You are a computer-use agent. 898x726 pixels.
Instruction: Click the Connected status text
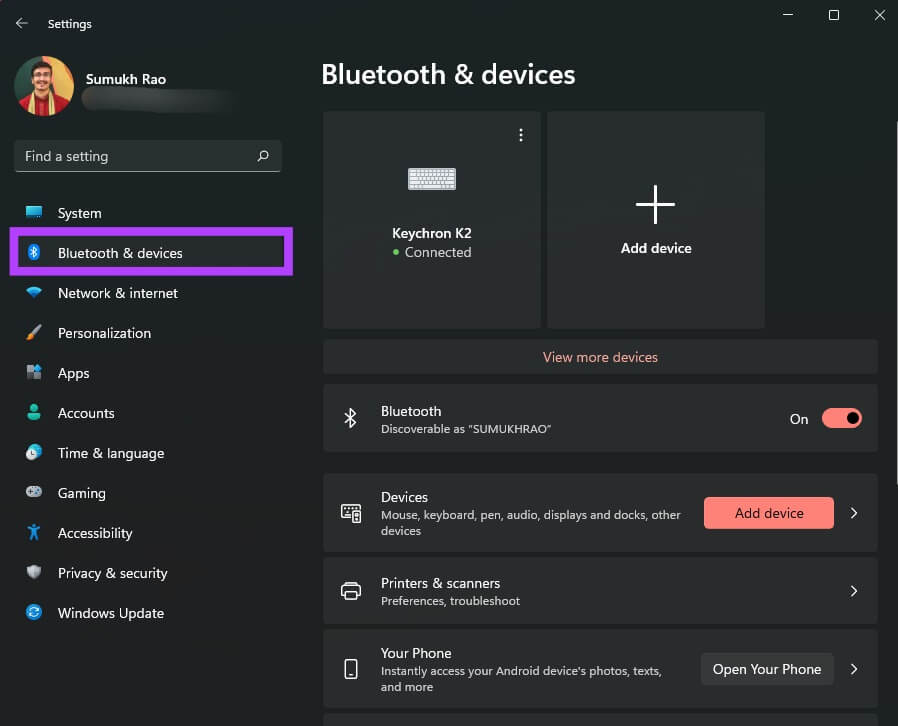pyautogui.click(x=438, y=252)
